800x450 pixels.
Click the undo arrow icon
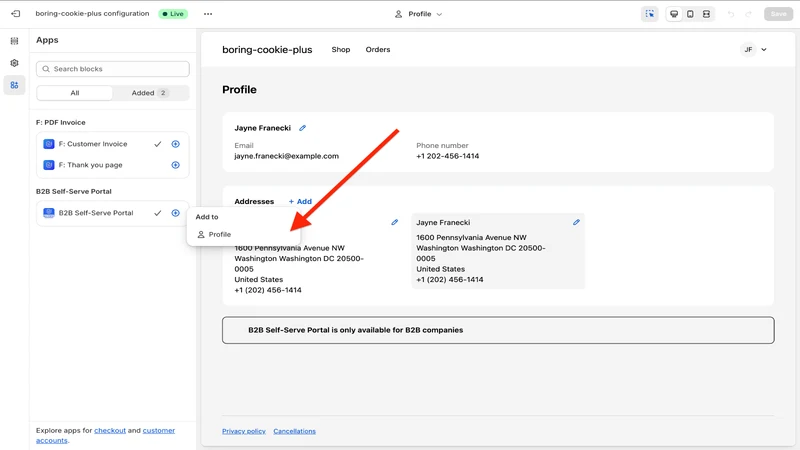pyautogui.click(x=731, y=14)
